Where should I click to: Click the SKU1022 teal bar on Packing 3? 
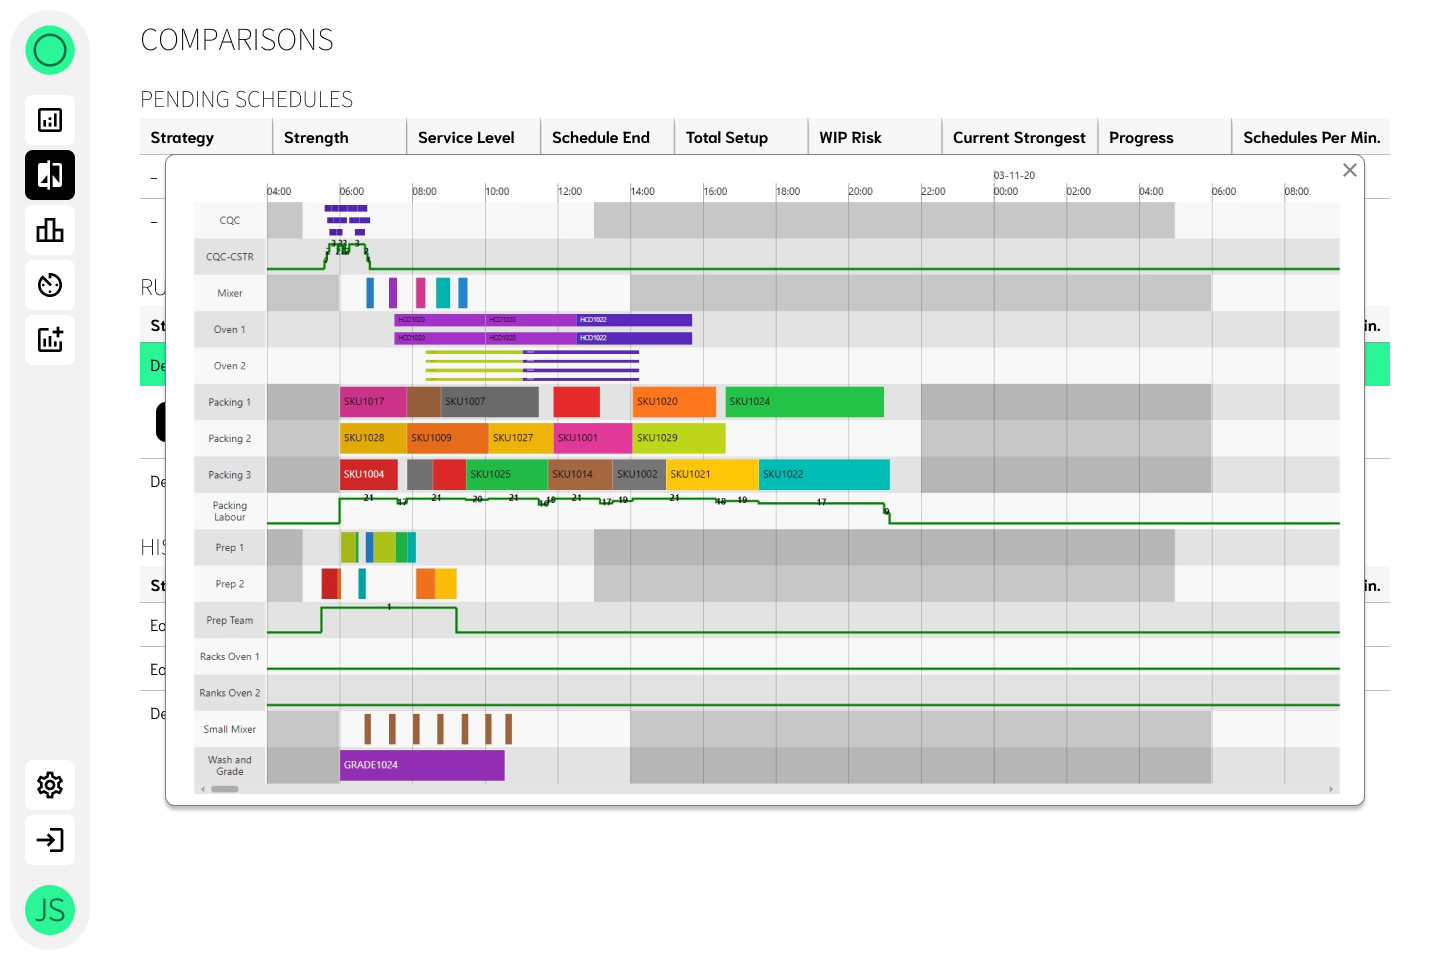point(824,475)
